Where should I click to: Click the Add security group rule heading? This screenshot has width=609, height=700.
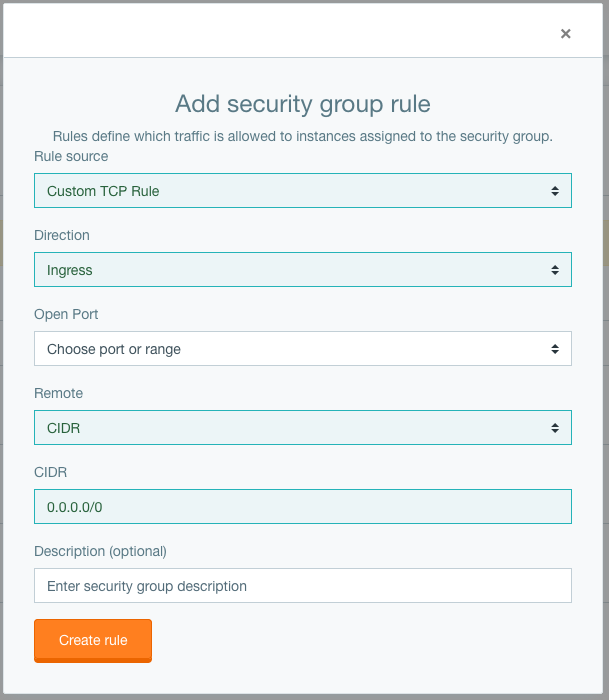[303, 104]
